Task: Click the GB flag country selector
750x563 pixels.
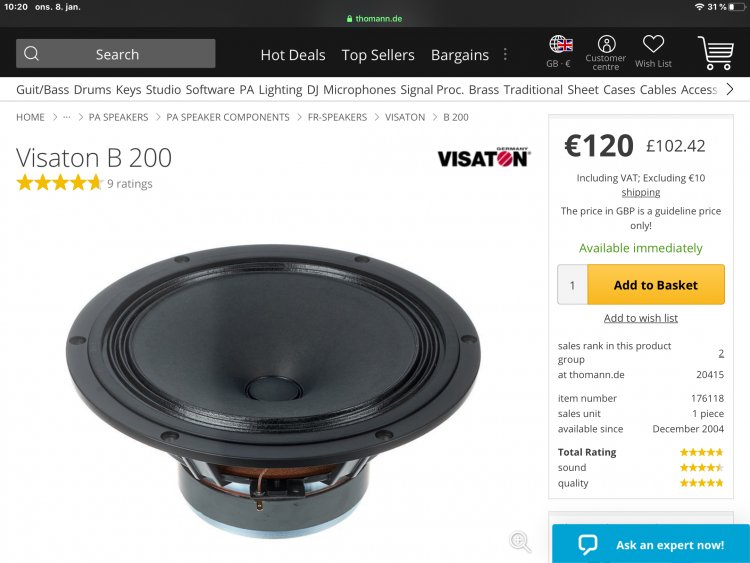Action: point(561,44)
